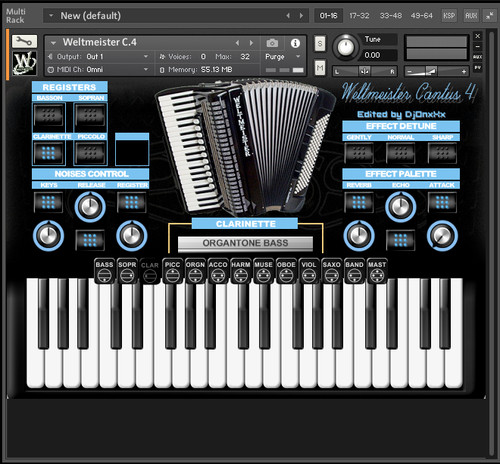Open the Purge dropdown menu
500x464 pixels.
tap(283, 57)
